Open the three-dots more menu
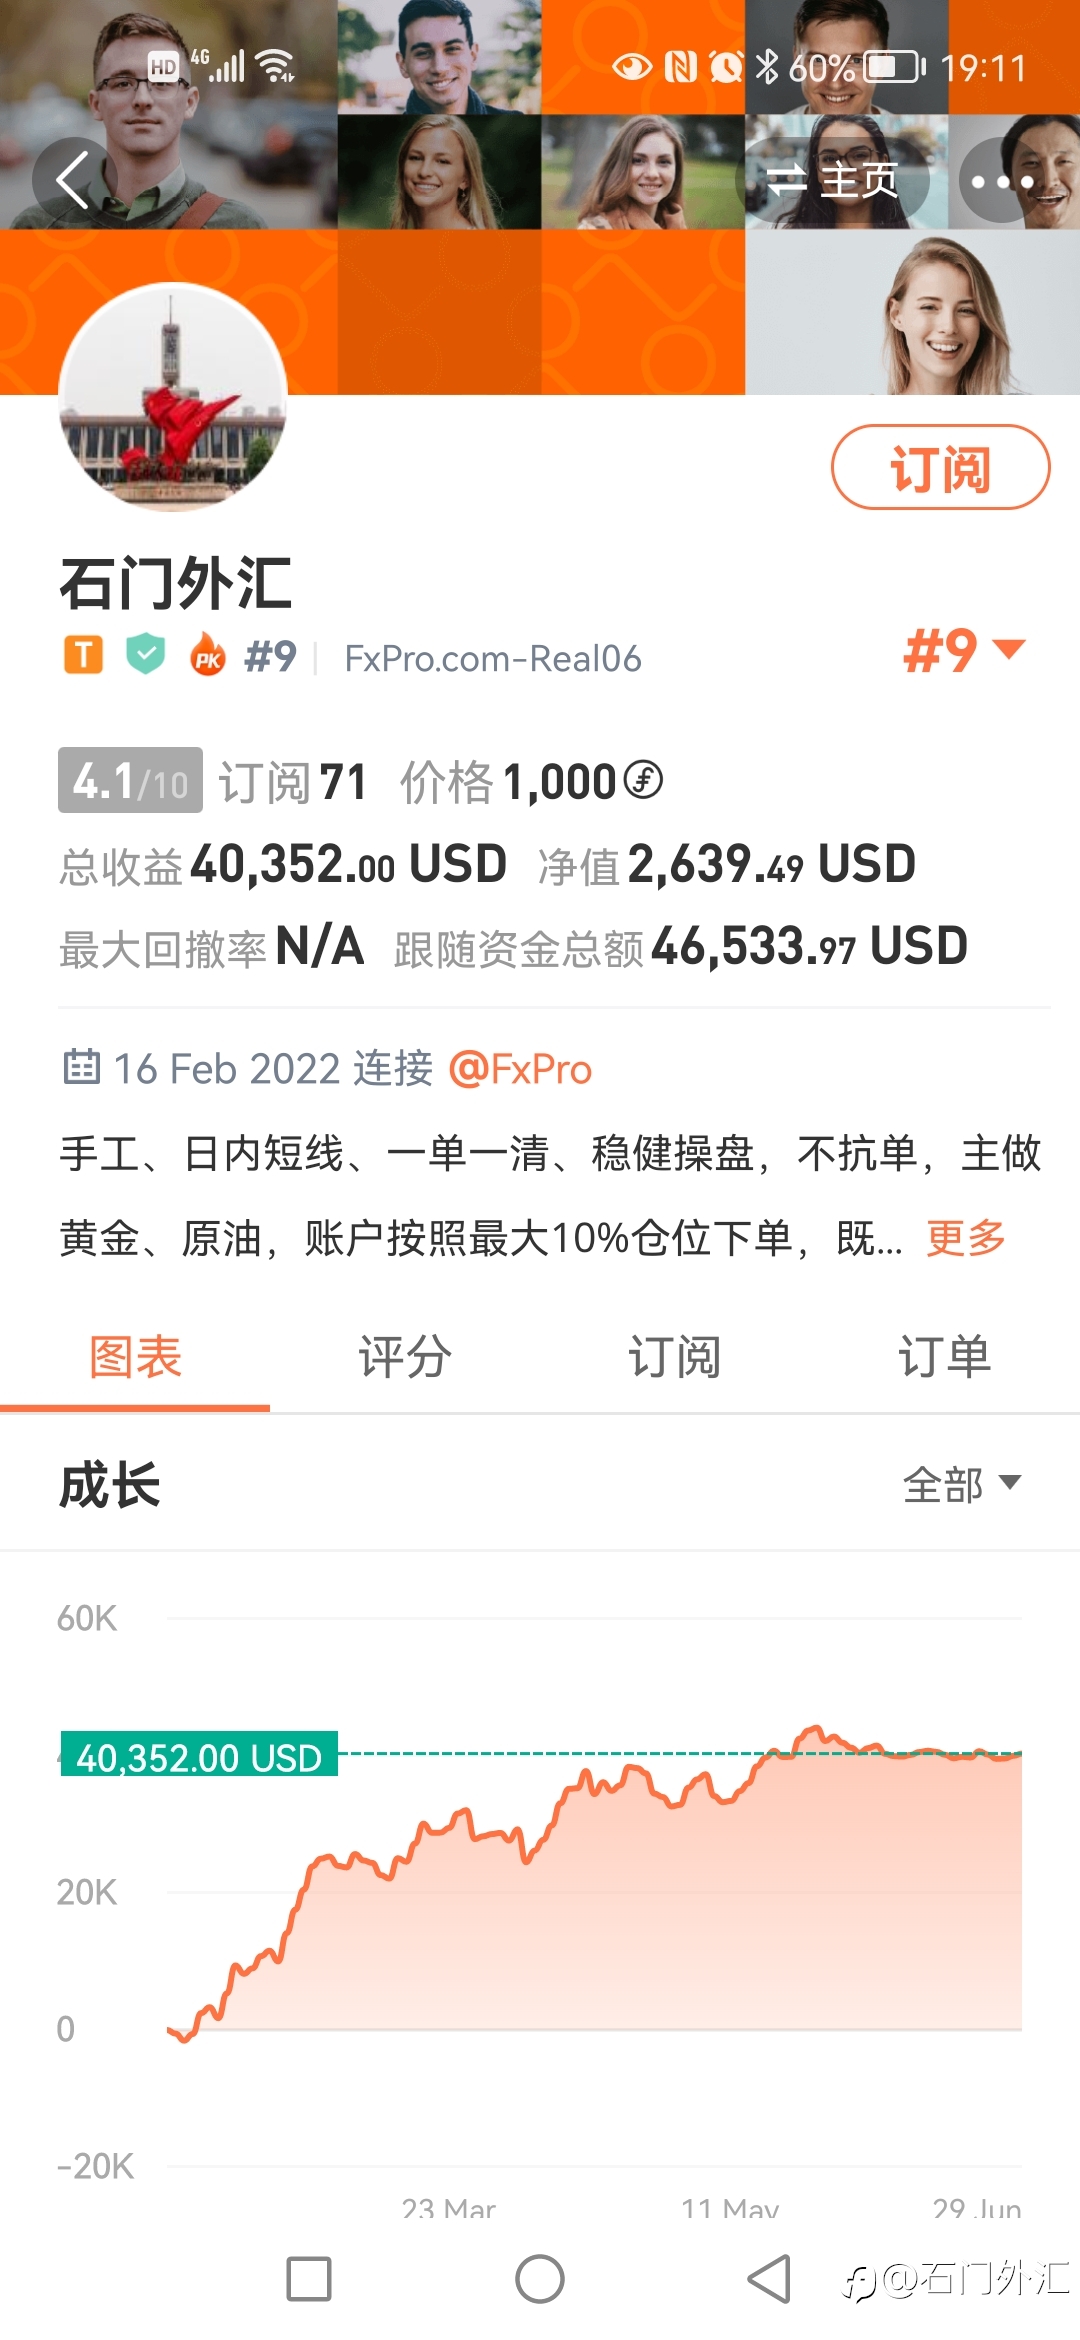The width and height of the screenshot is (1080, 2340). click(x=1002, y=181)
